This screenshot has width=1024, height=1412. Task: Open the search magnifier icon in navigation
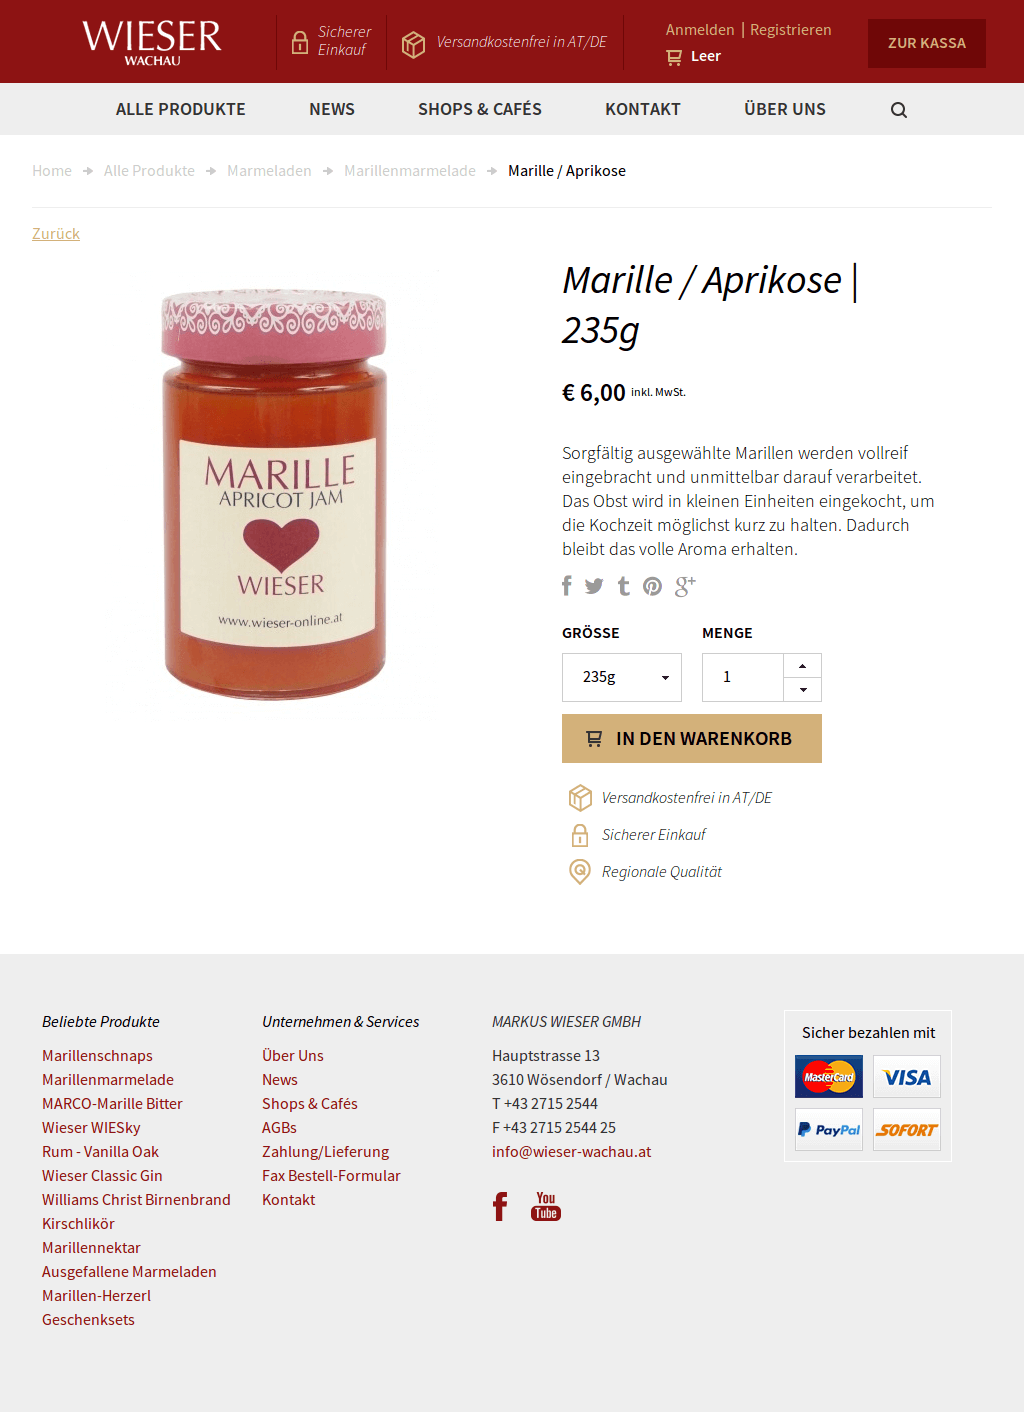click(x=899, y=110)
